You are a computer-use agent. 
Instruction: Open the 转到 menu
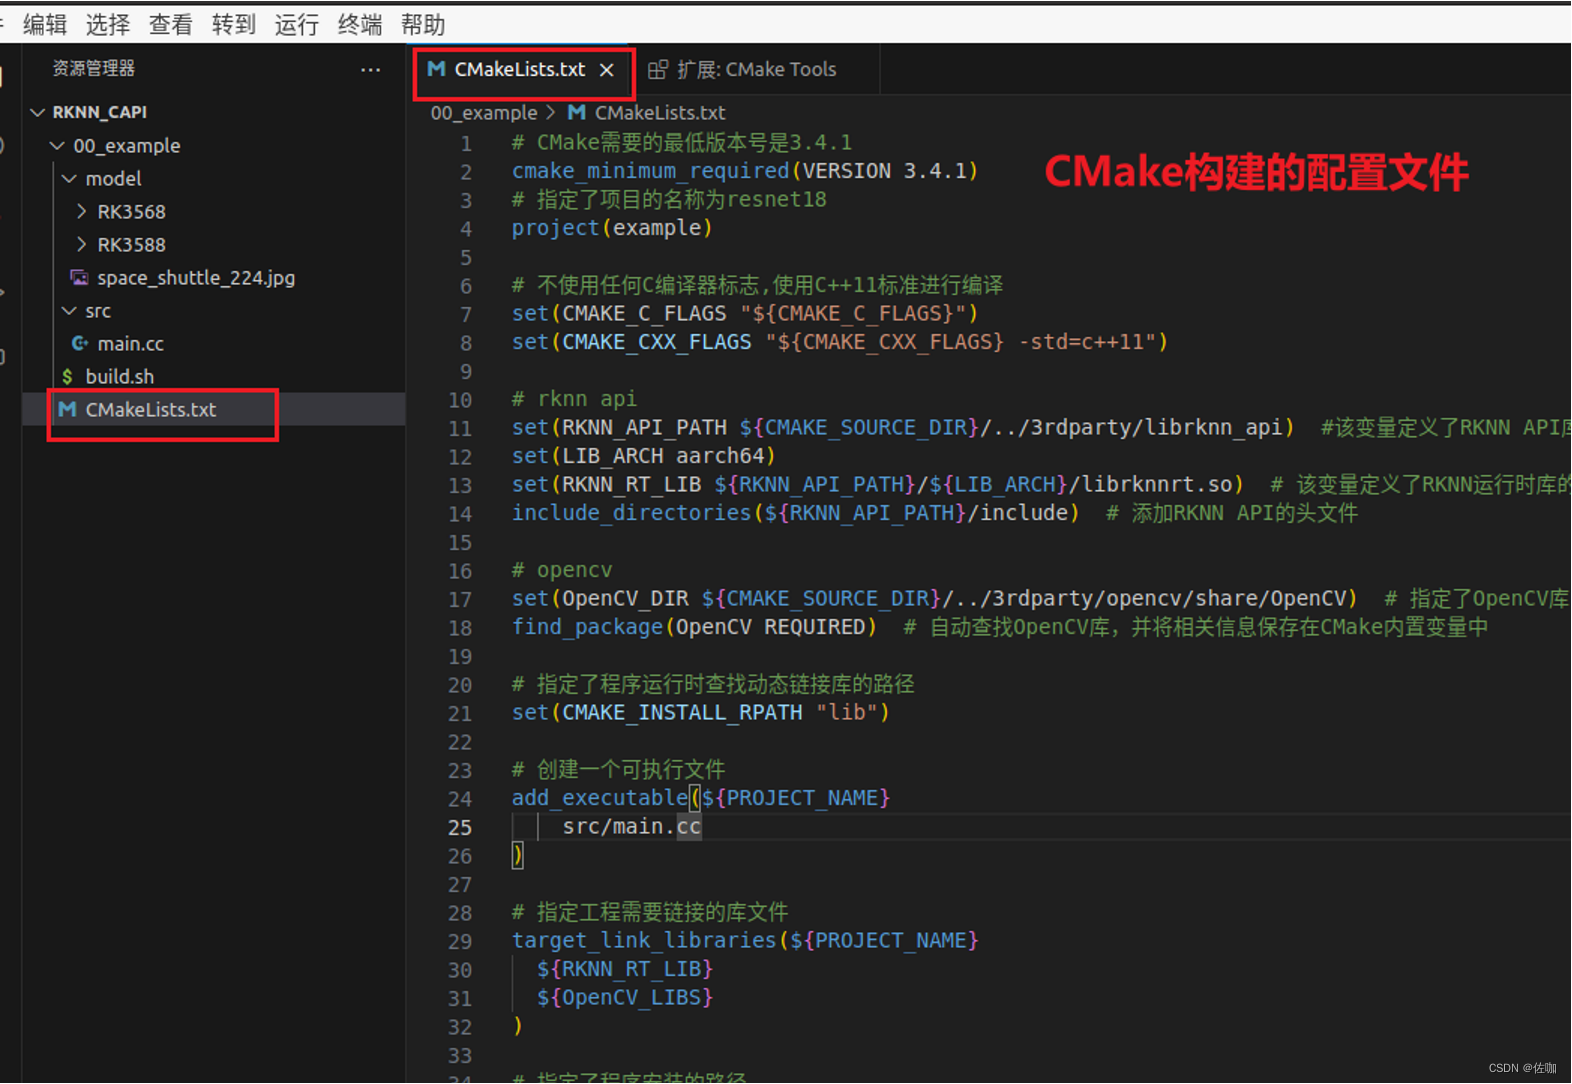click(234, 24)
